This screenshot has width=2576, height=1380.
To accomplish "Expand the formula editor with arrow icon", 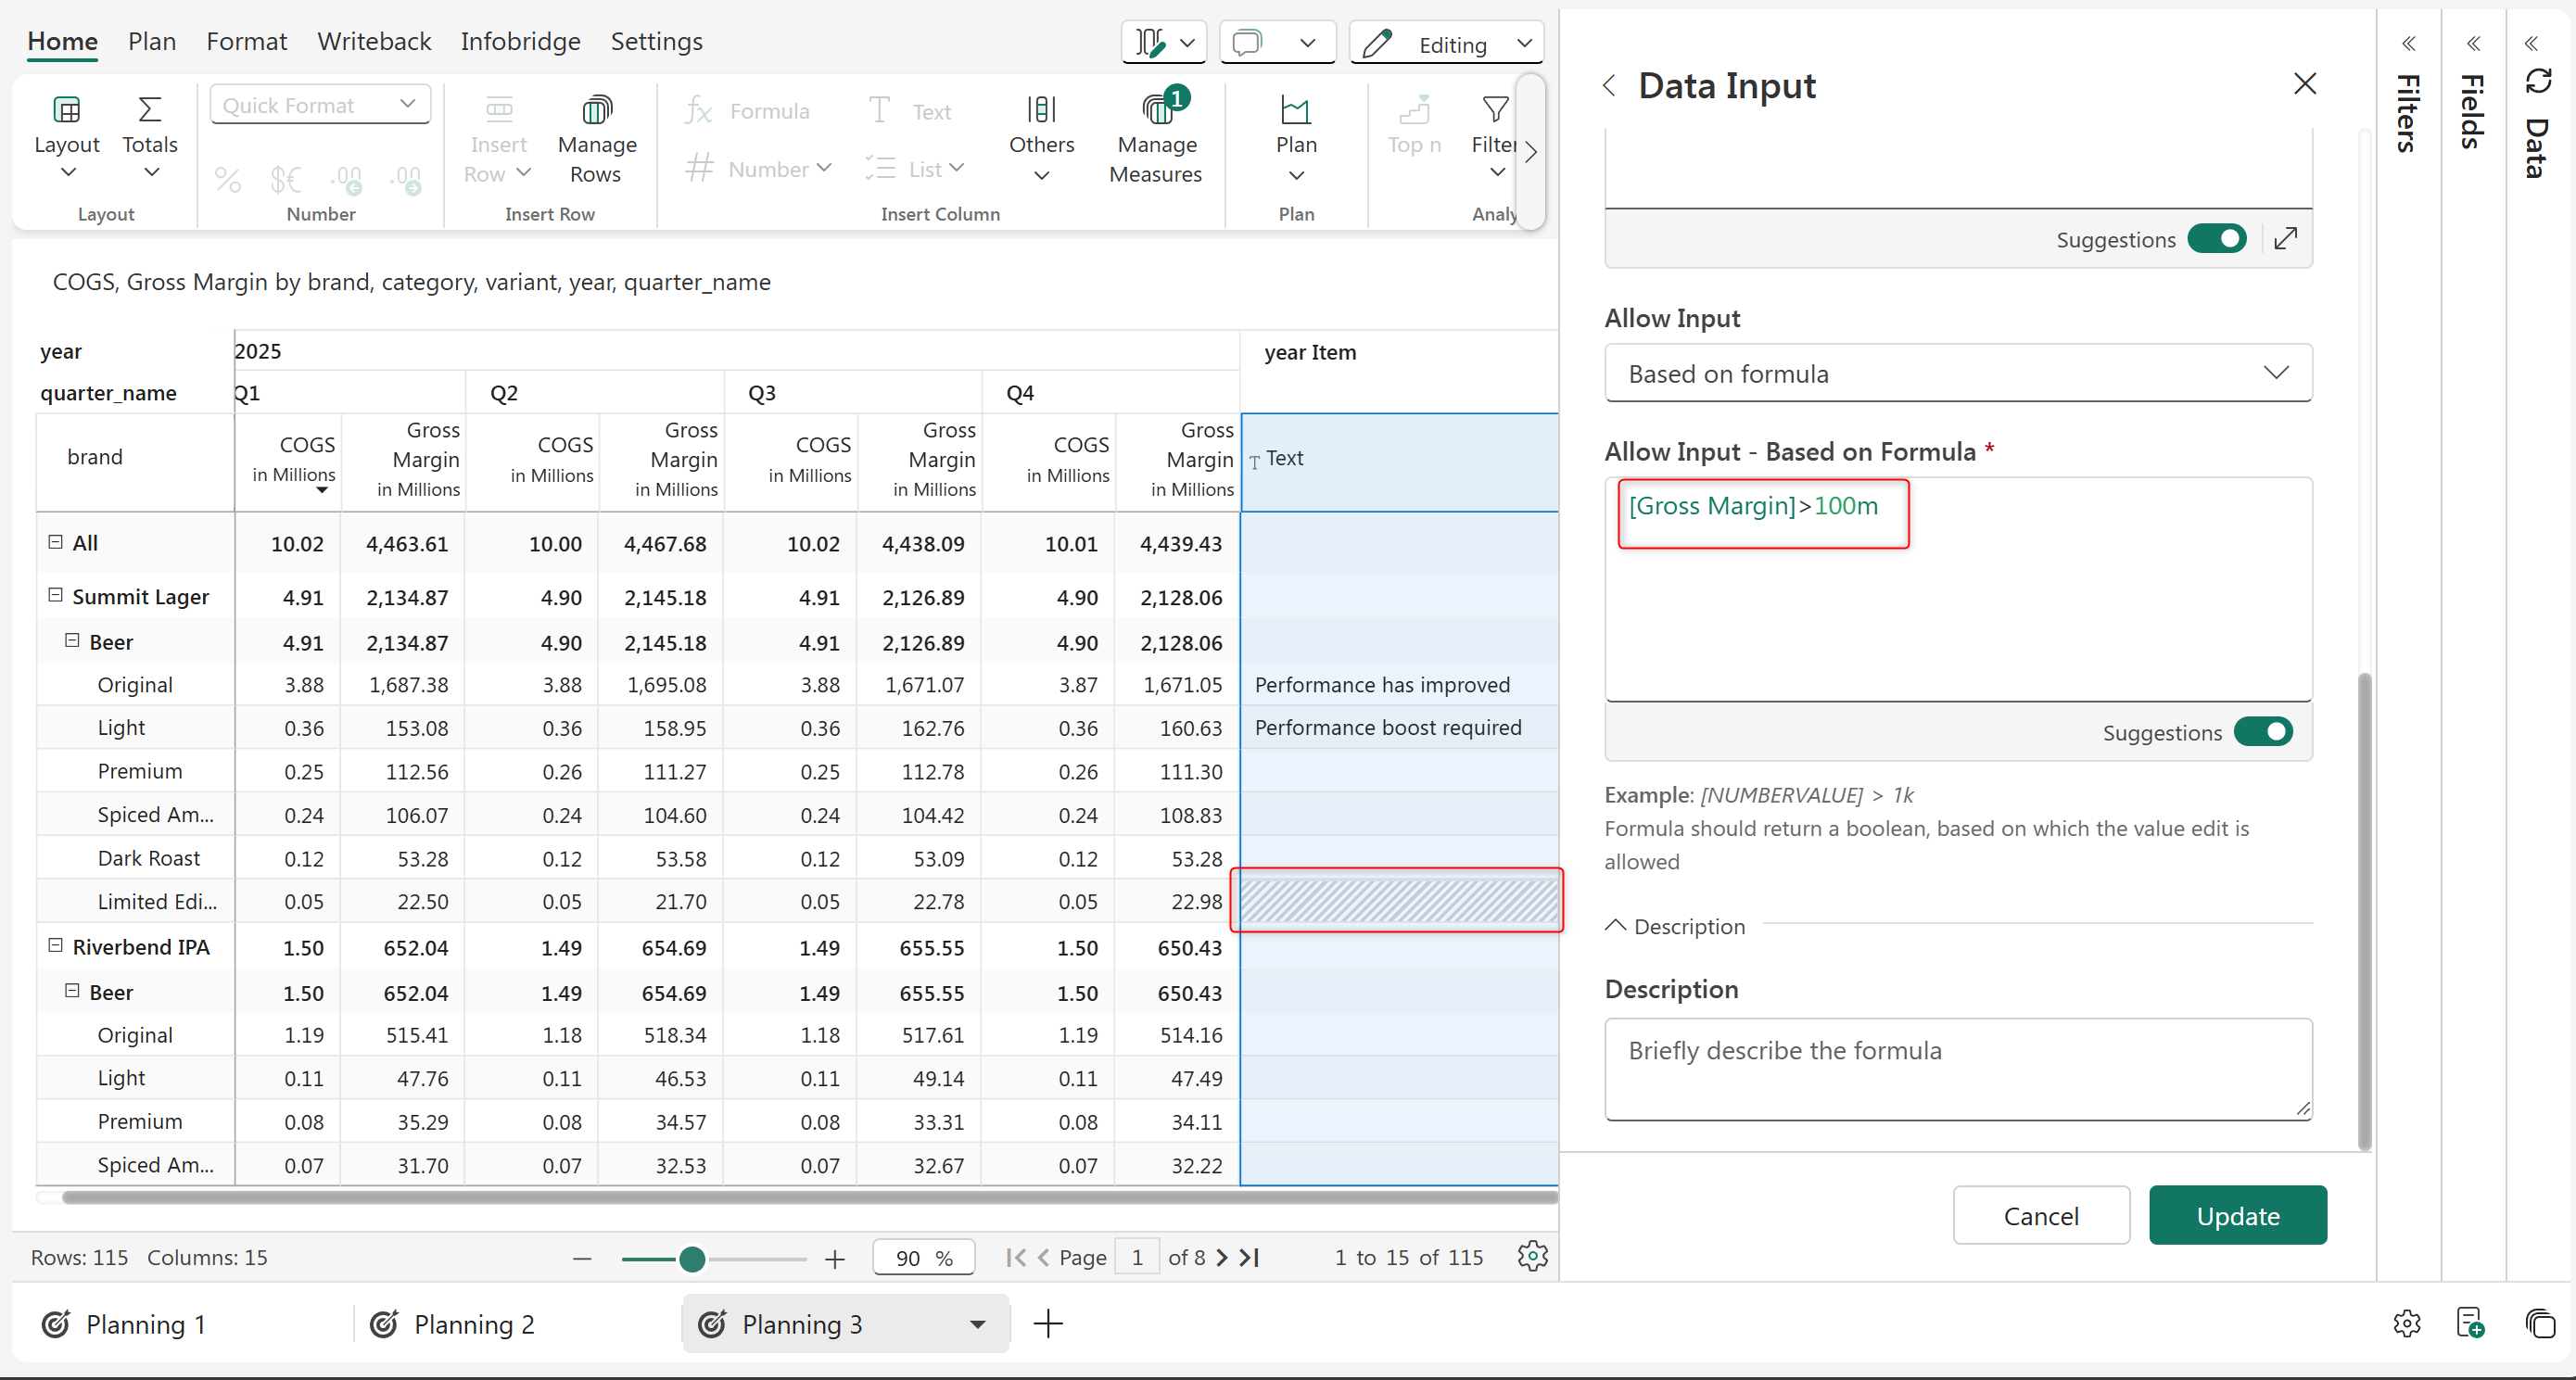I will coord(2286,239).
